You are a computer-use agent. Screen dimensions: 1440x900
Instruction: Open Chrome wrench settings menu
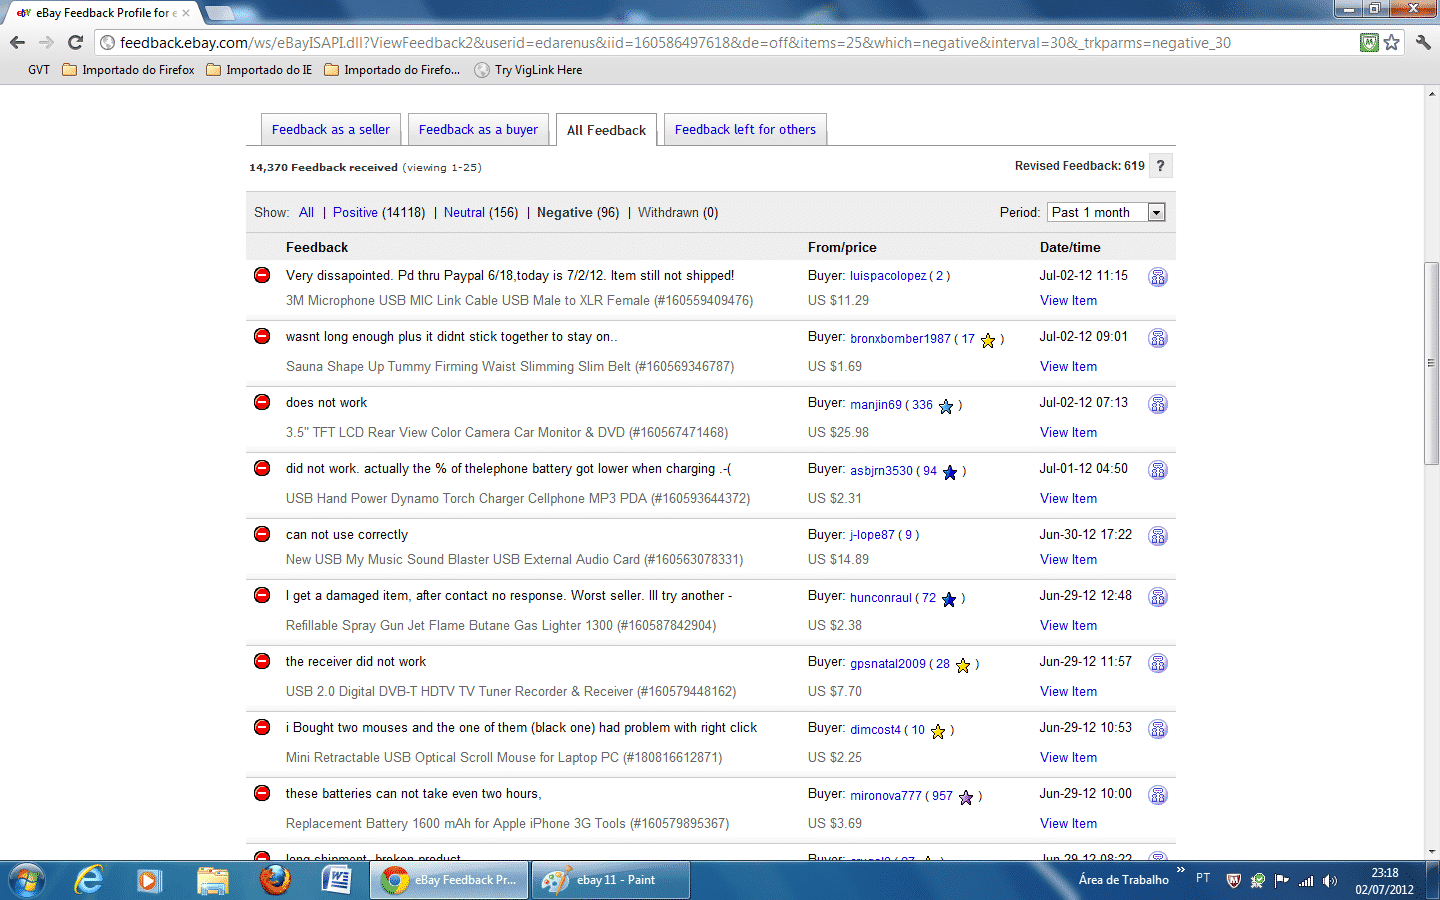tap(1423, 42)
